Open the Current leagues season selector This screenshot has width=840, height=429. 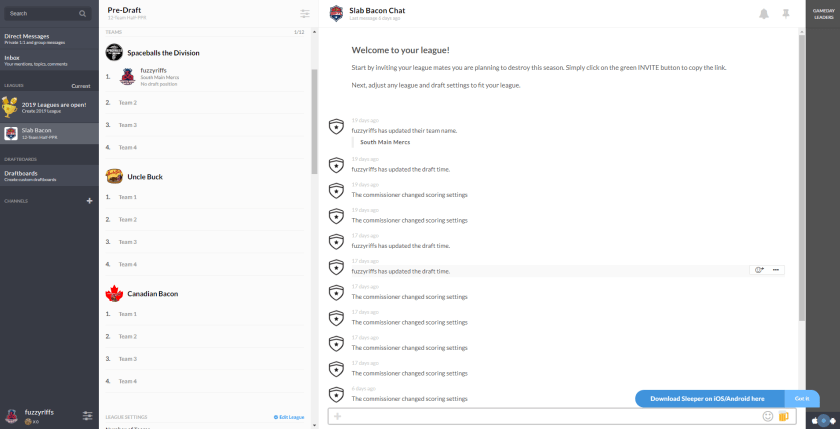point(81,86)
